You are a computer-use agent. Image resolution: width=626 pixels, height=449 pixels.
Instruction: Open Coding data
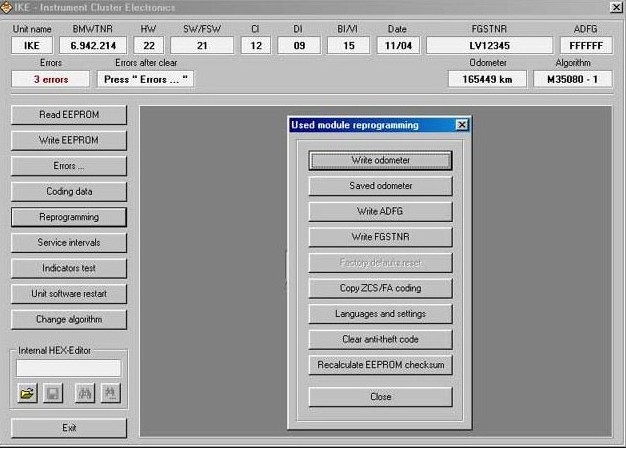click(69, 192)
